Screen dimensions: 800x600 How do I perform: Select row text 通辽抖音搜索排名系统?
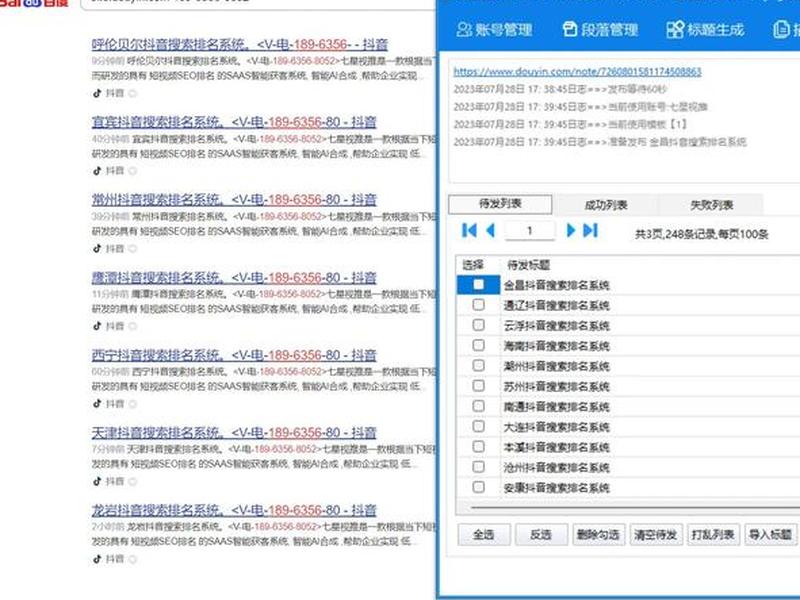[557, 305]
